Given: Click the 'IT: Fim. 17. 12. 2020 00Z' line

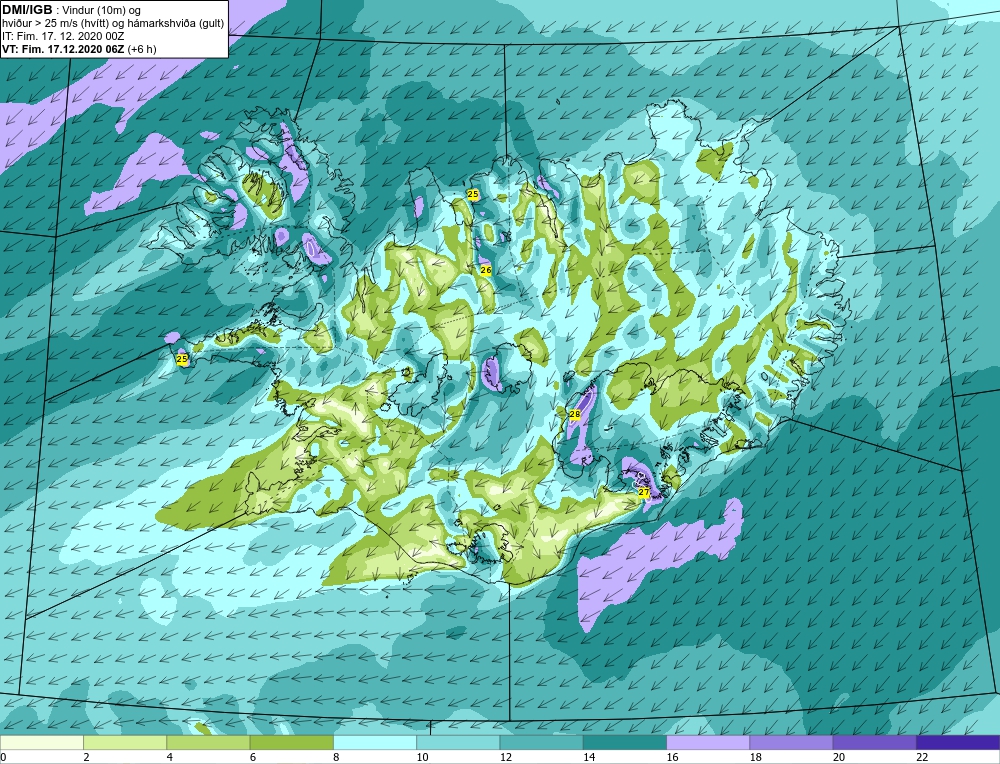Looking at the screenshot, I should coord(63,36).
